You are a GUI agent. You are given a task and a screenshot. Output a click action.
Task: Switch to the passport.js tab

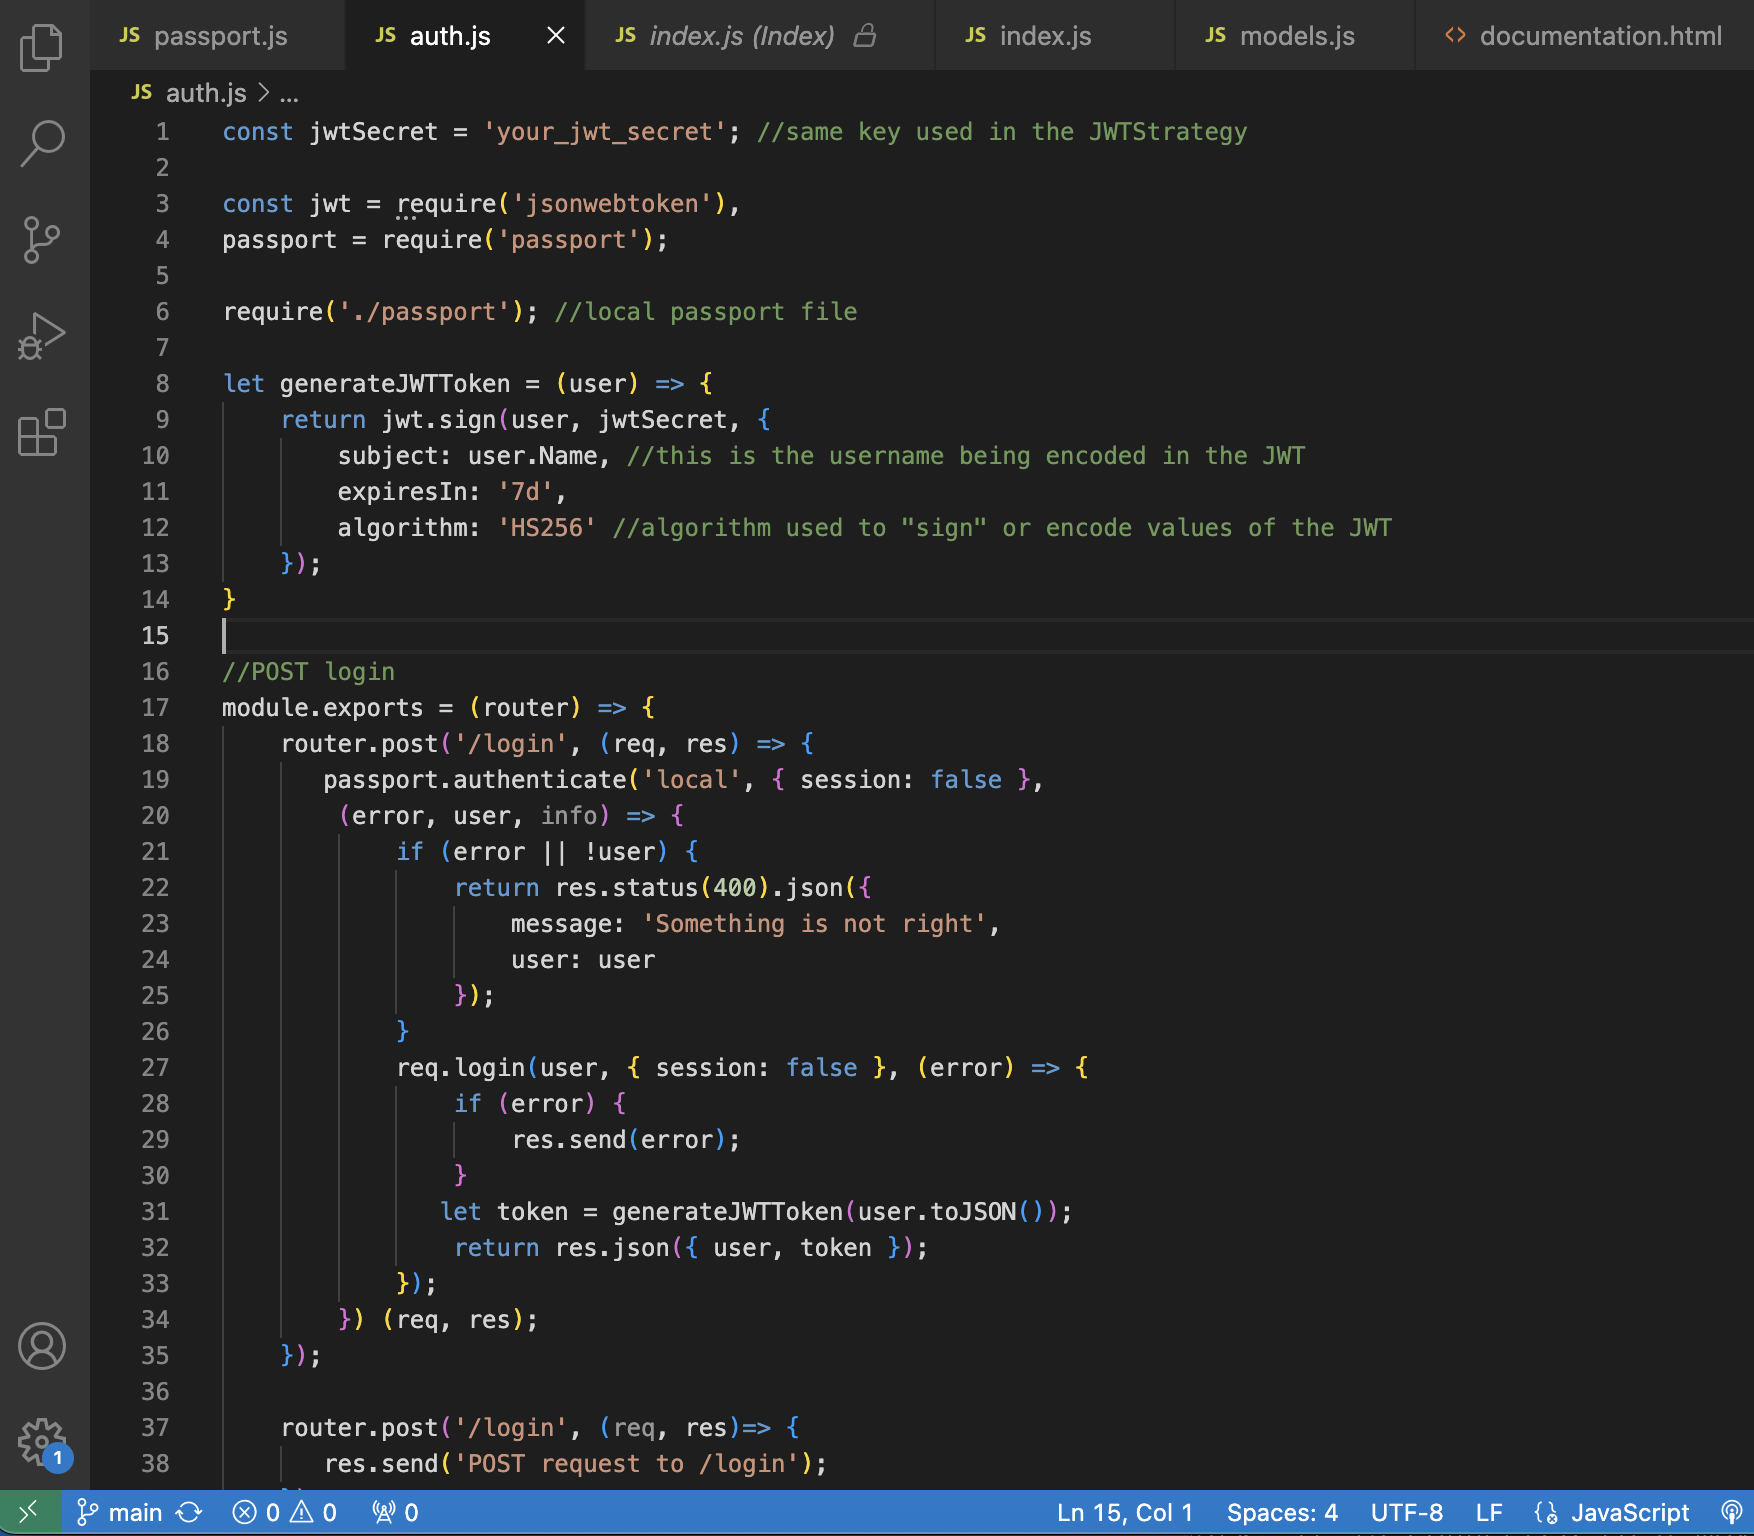coord(219,36)
